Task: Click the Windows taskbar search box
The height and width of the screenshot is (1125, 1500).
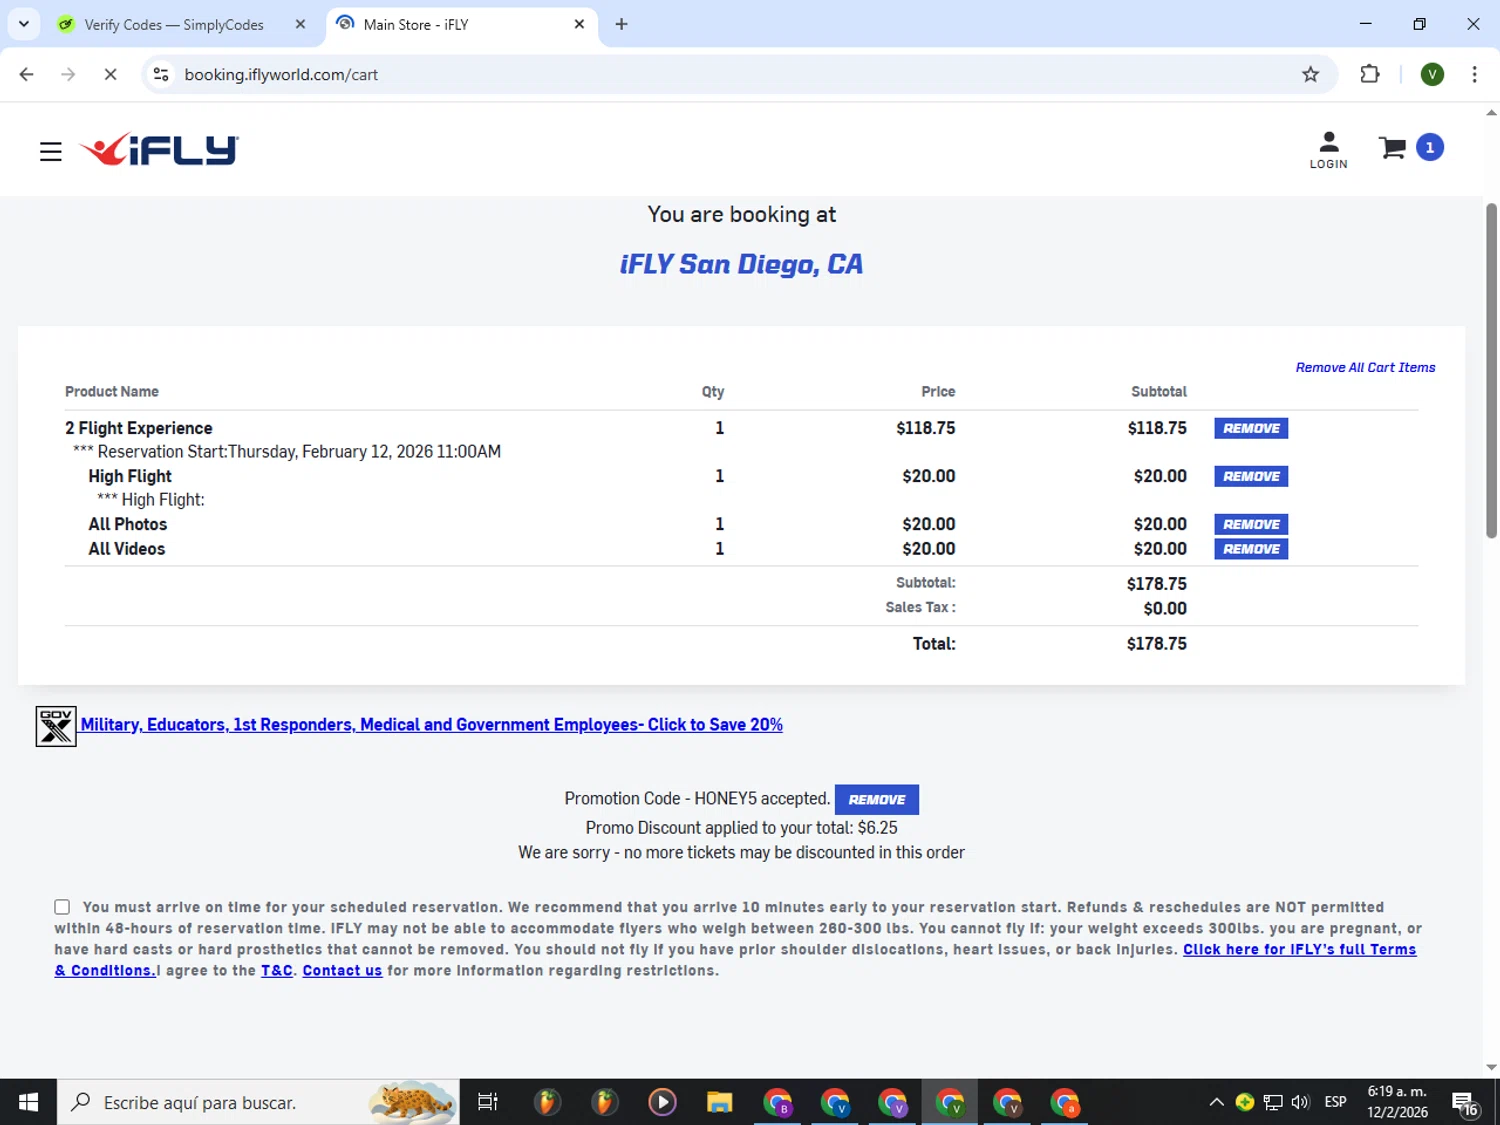Action: (258, 1102)
